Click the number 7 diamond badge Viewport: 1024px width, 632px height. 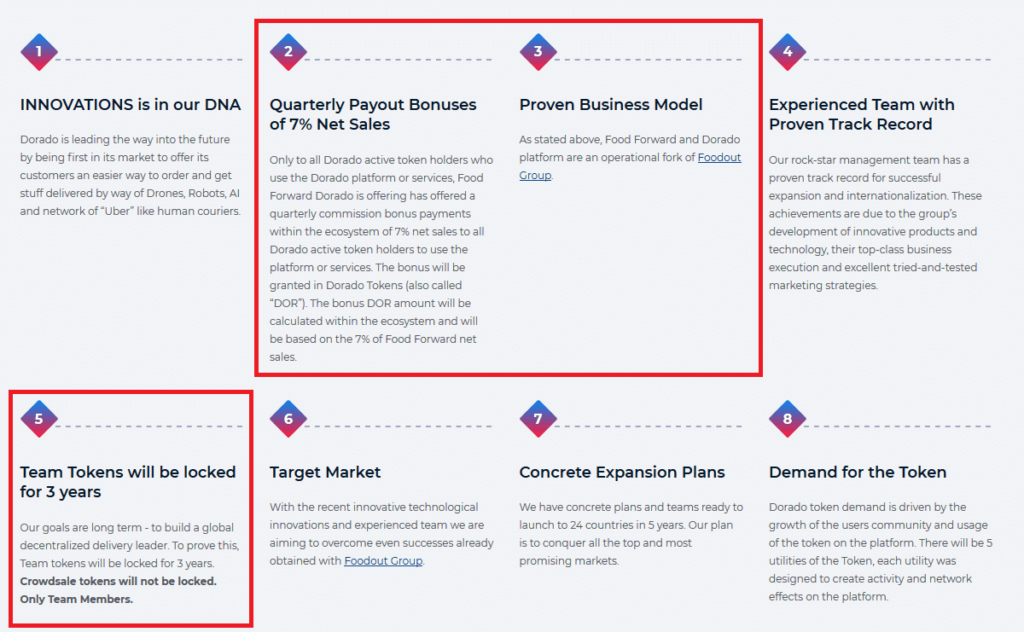(538, 419)
